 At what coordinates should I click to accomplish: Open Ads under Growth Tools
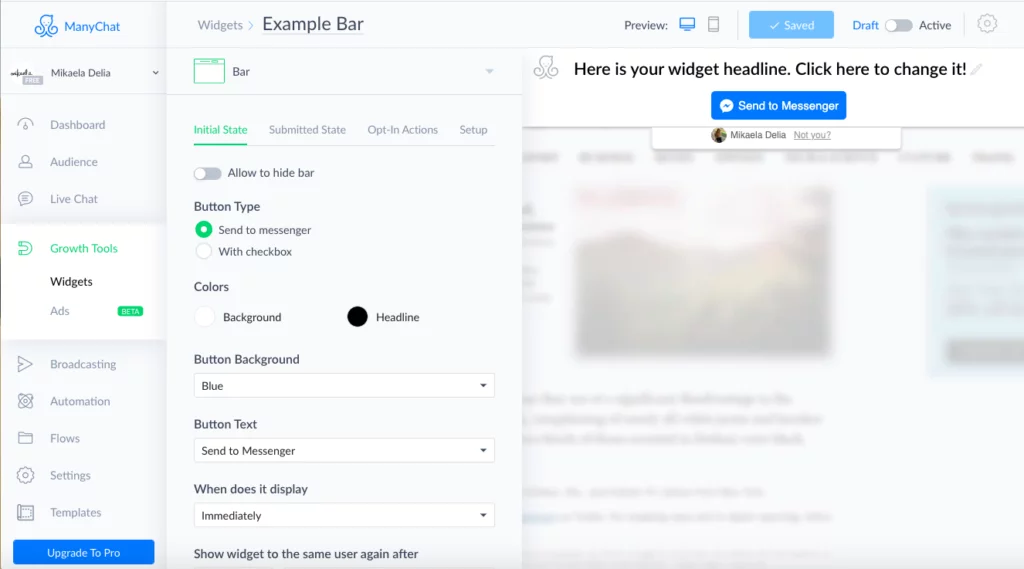point(59,311)
